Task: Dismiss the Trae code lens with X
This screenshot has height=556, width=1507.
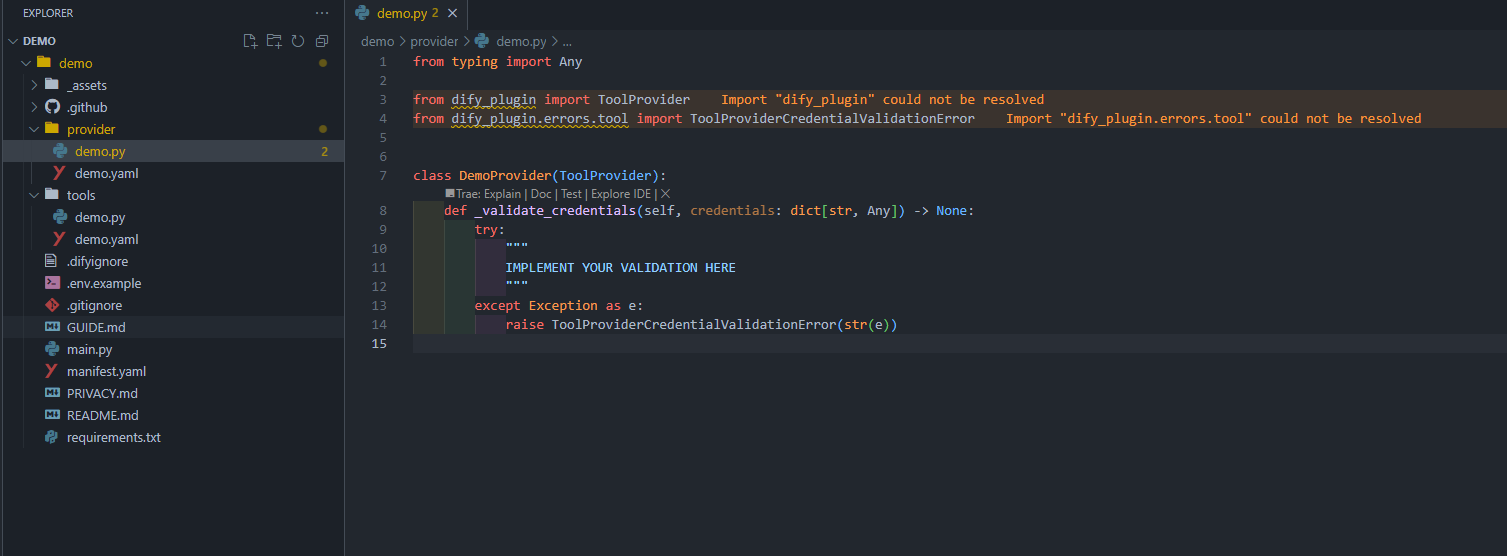Action: coord(665,194)
